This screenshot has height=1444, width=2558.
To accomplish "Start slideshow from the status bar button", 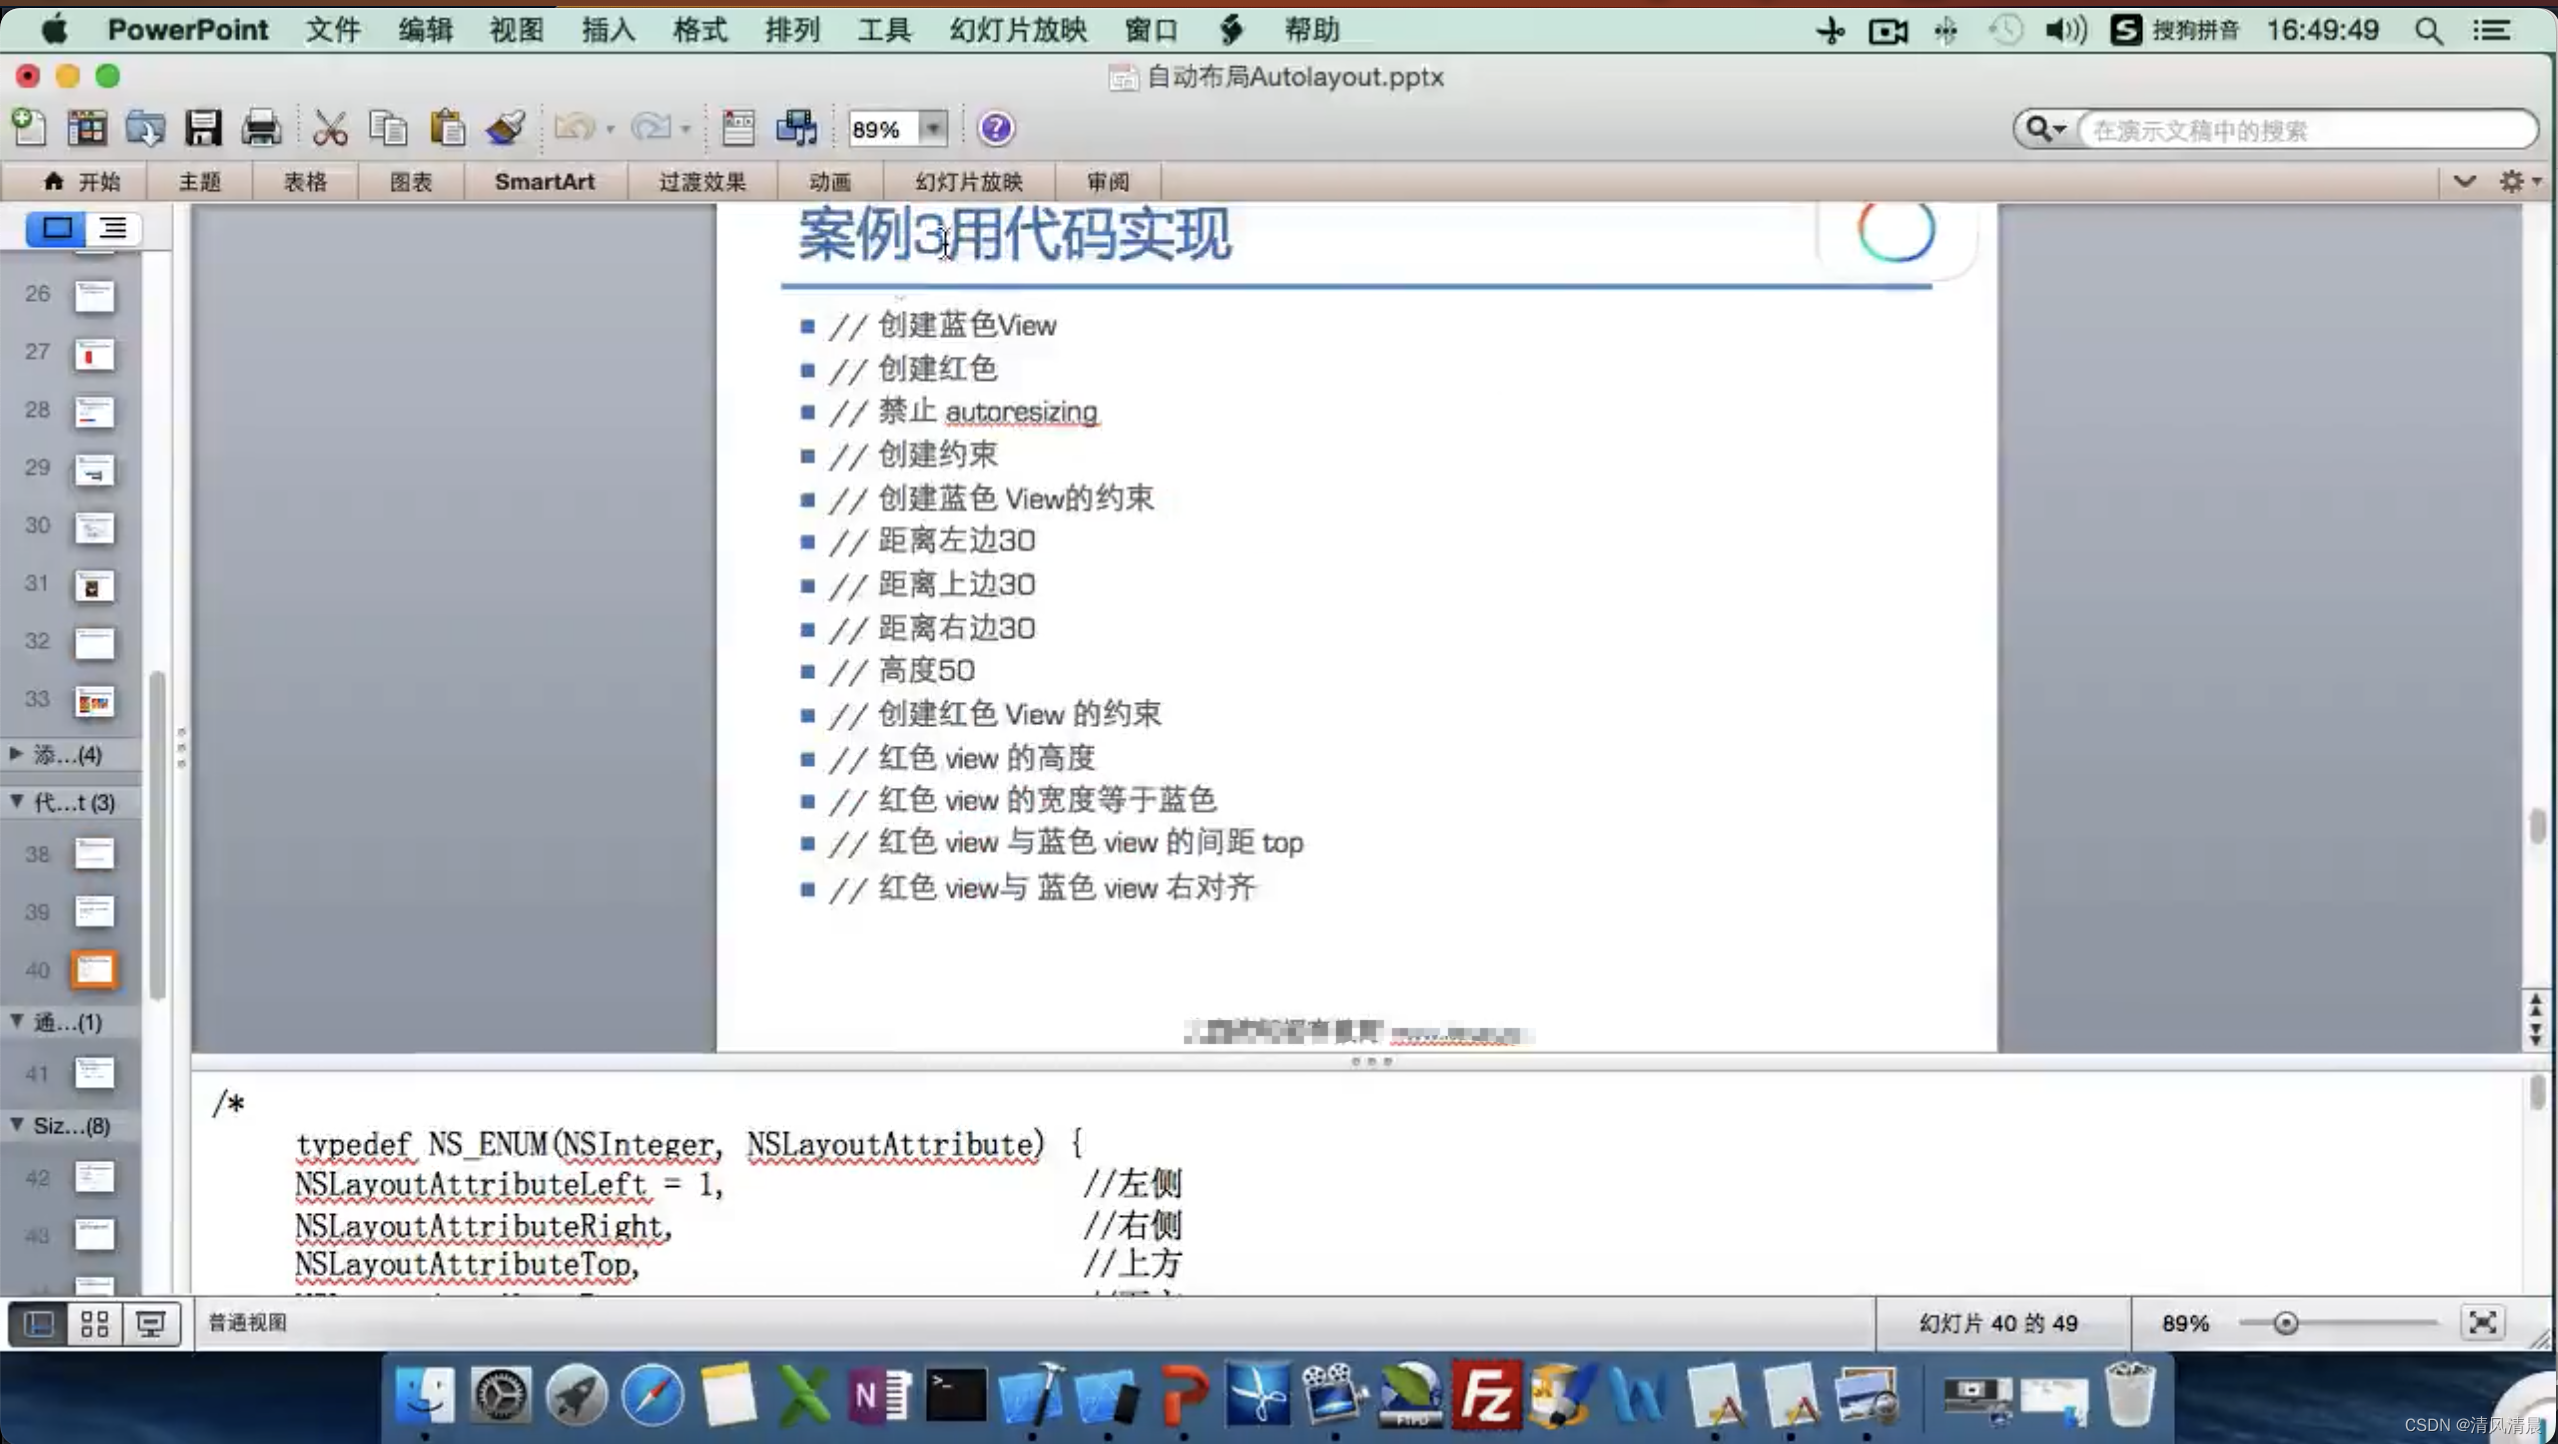I will pos(151,1324).
